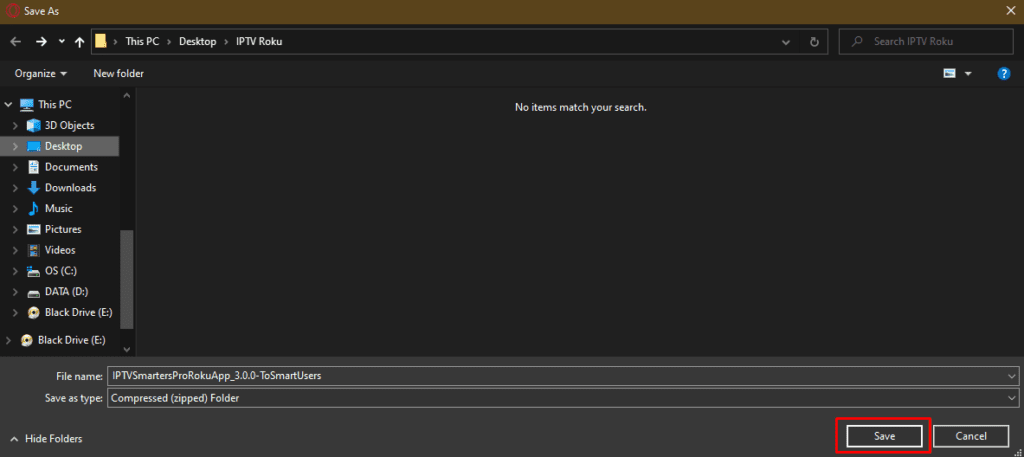
Task: Click the change view icon
Action: tap(949, 74)
